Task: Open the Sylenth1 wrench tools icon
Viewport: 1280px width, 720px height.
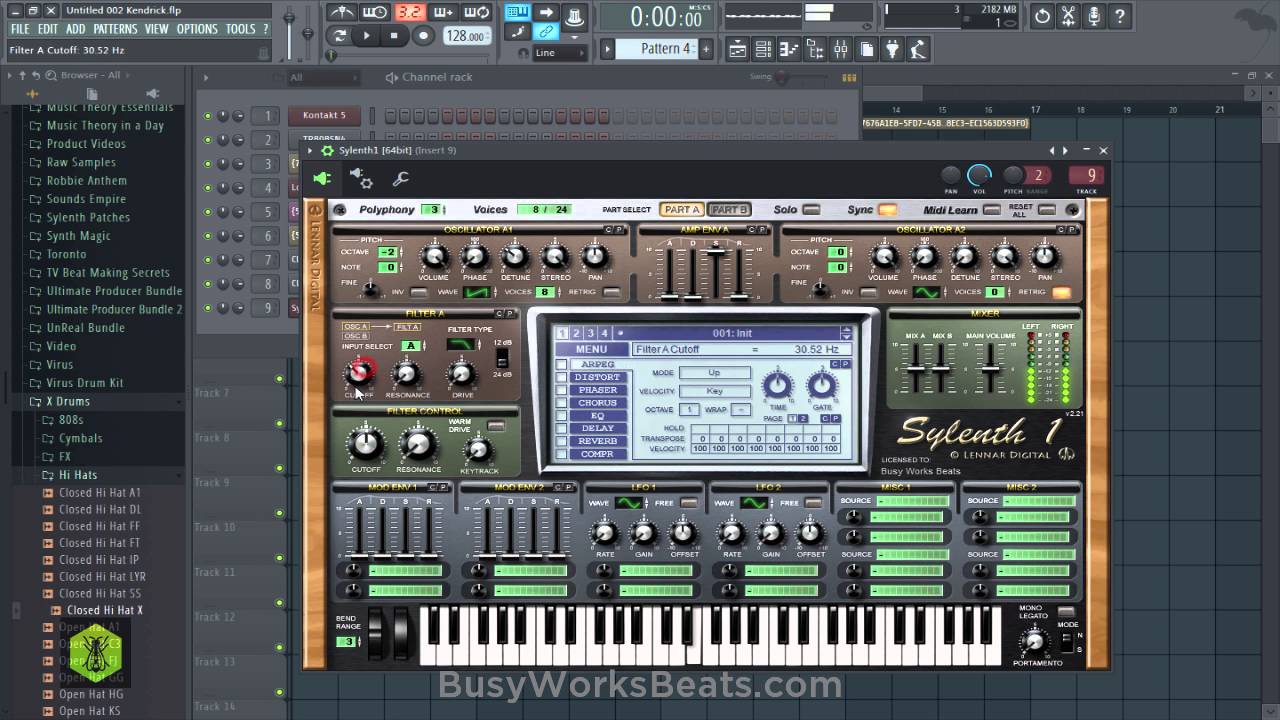Action: click(400, 179)
